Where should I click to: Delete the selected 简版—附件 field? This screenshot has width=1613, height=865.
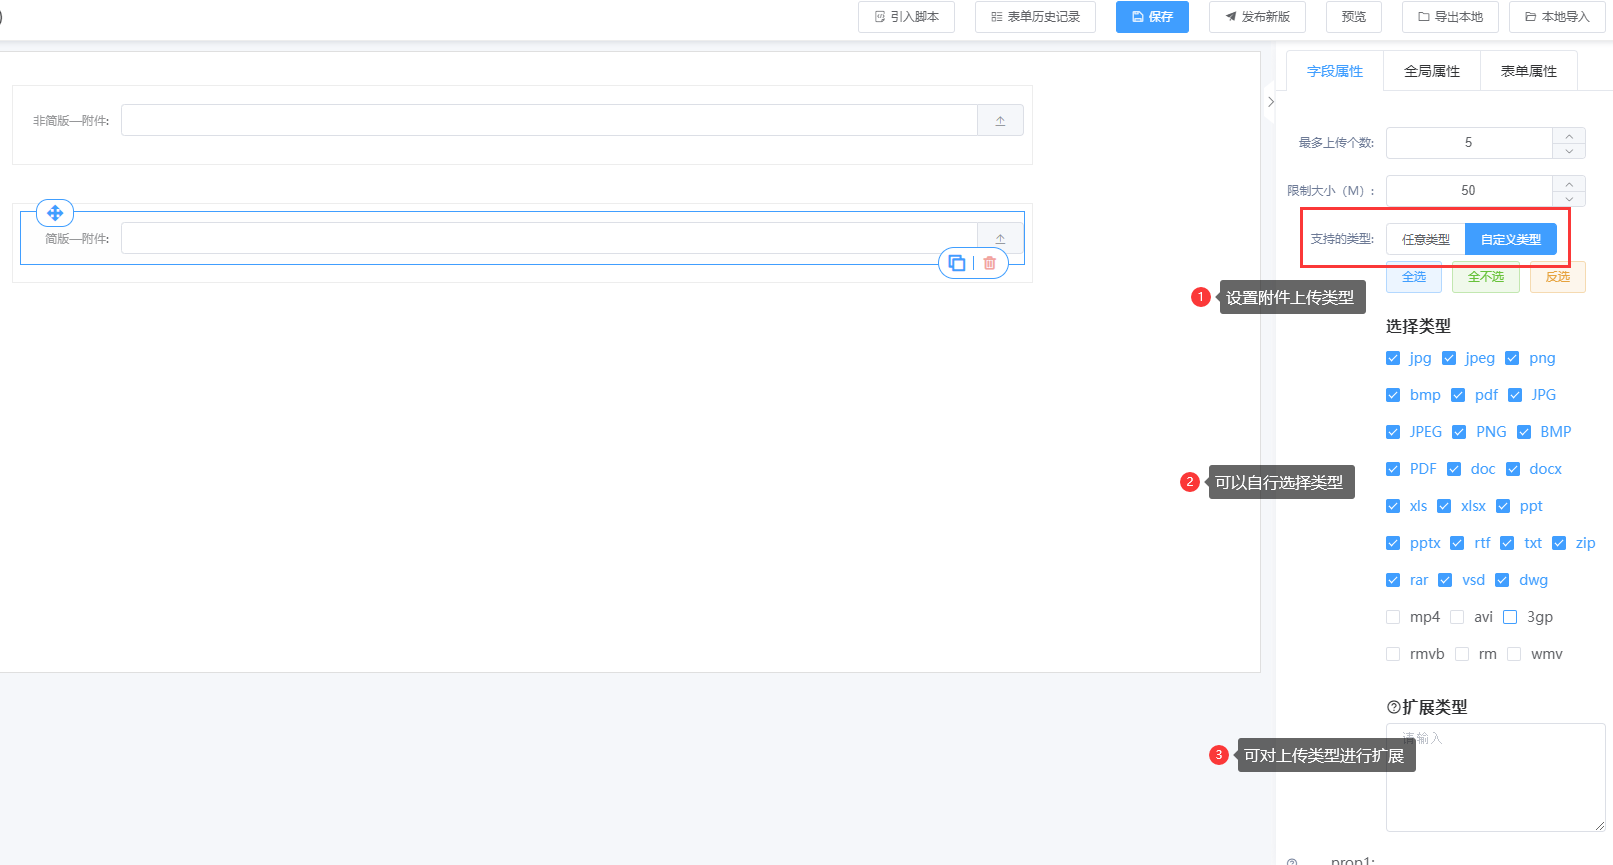point(990,263)
